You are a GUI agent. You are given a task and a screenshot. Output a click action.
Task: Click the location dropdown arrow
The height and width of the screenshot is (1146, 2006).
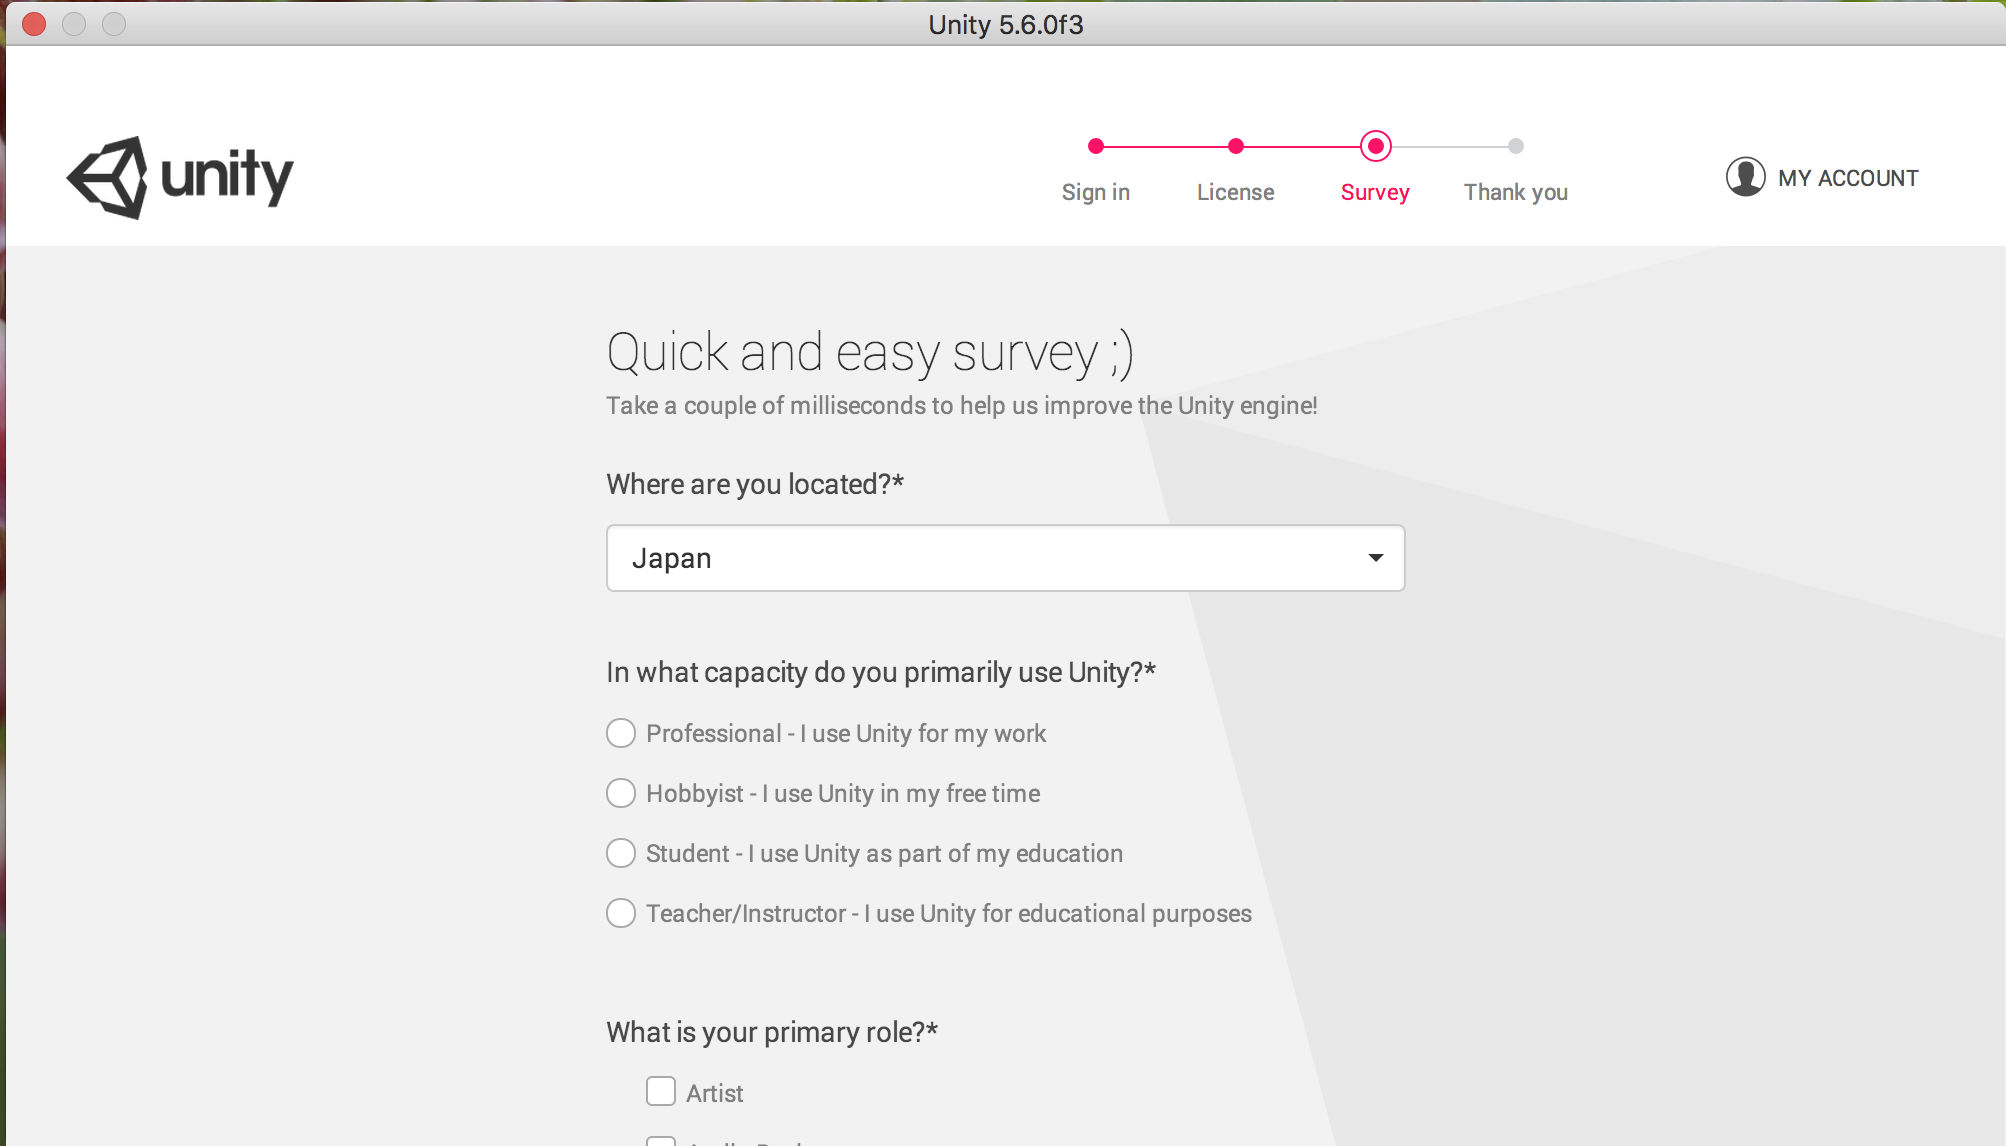[1376, 558]
